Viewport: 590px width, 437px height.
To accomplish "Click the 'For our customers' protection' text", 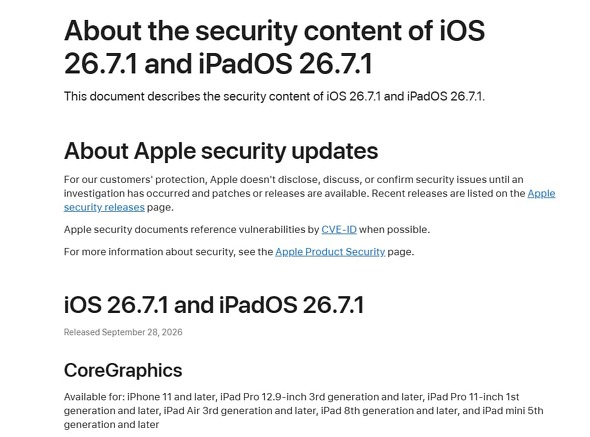I will coord(135,180).
